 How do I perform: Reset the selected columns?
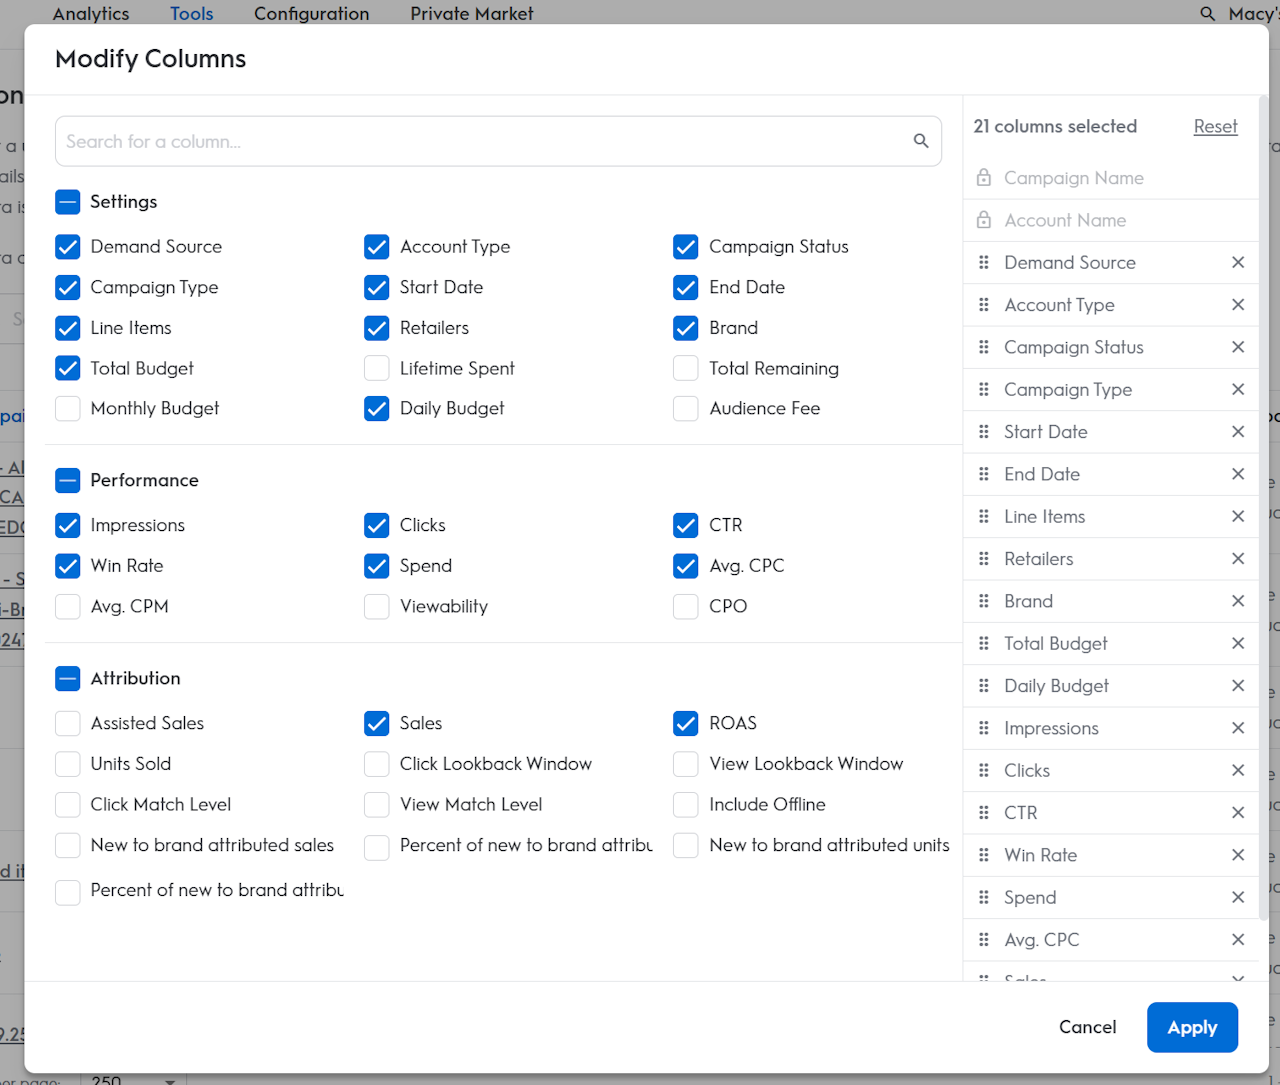1215,126
